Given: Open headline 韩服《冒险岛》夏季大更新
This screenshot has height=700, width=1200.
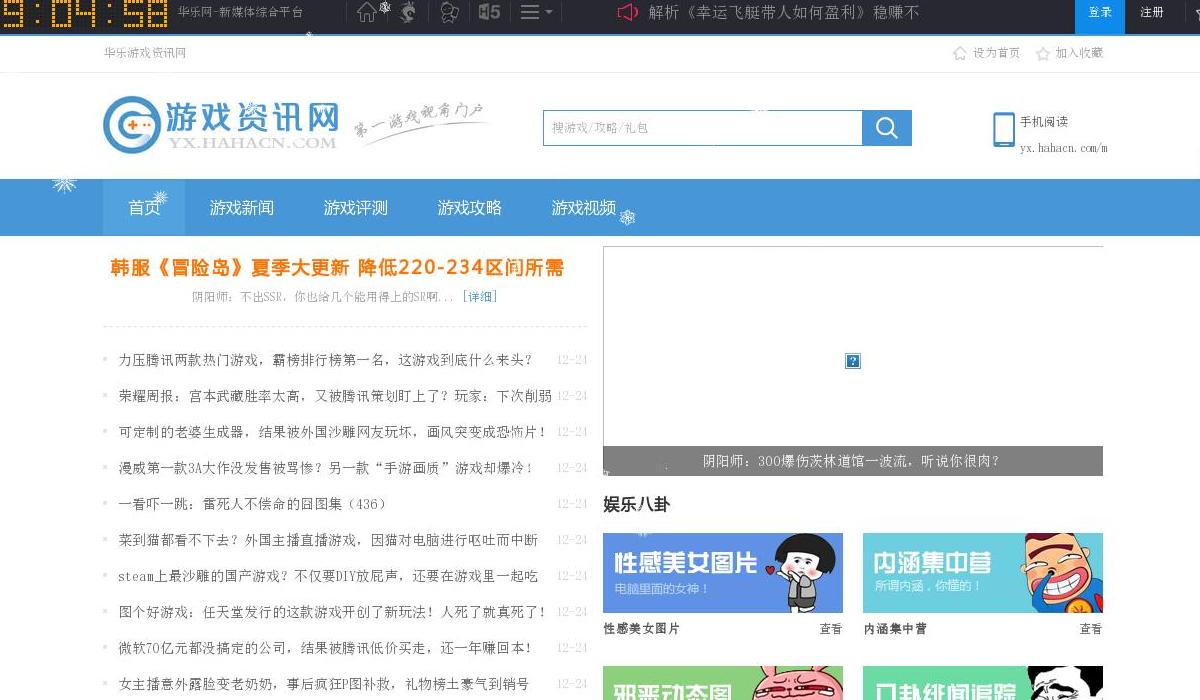Looking at the screenshot, I should [x=337, y=268].
